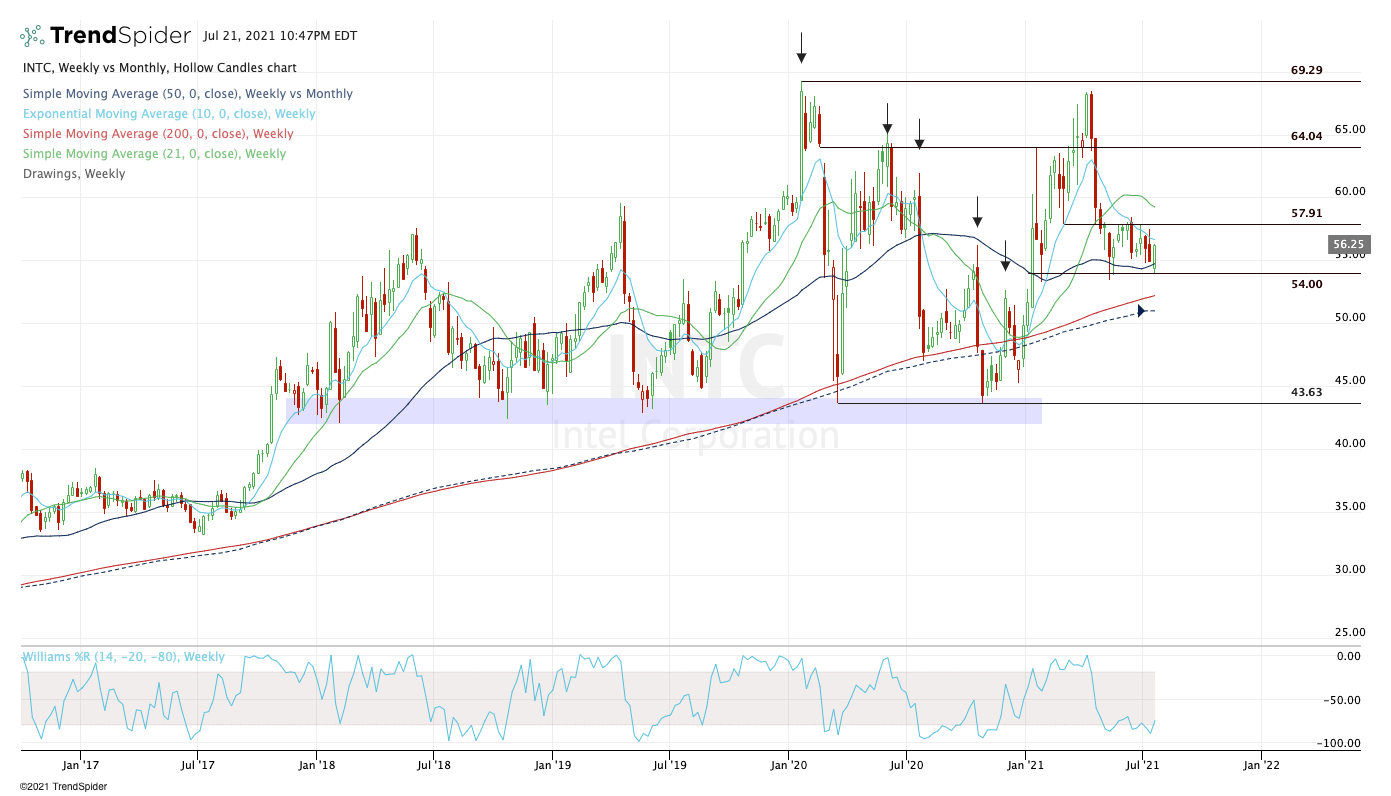Click the 56.25 current price tag
The width and height of the screenshot is (1391, 796).
pos(1347,244)
